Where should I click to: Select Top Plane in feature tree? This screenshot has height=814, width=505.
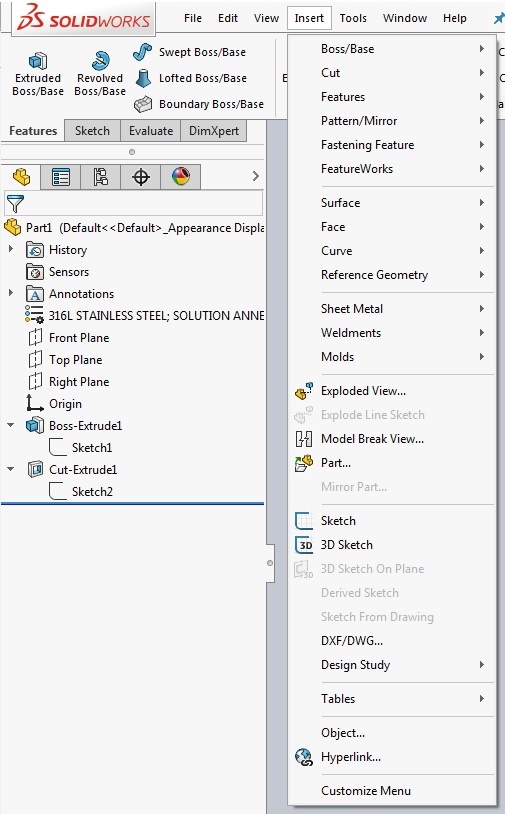click(65, 360)
